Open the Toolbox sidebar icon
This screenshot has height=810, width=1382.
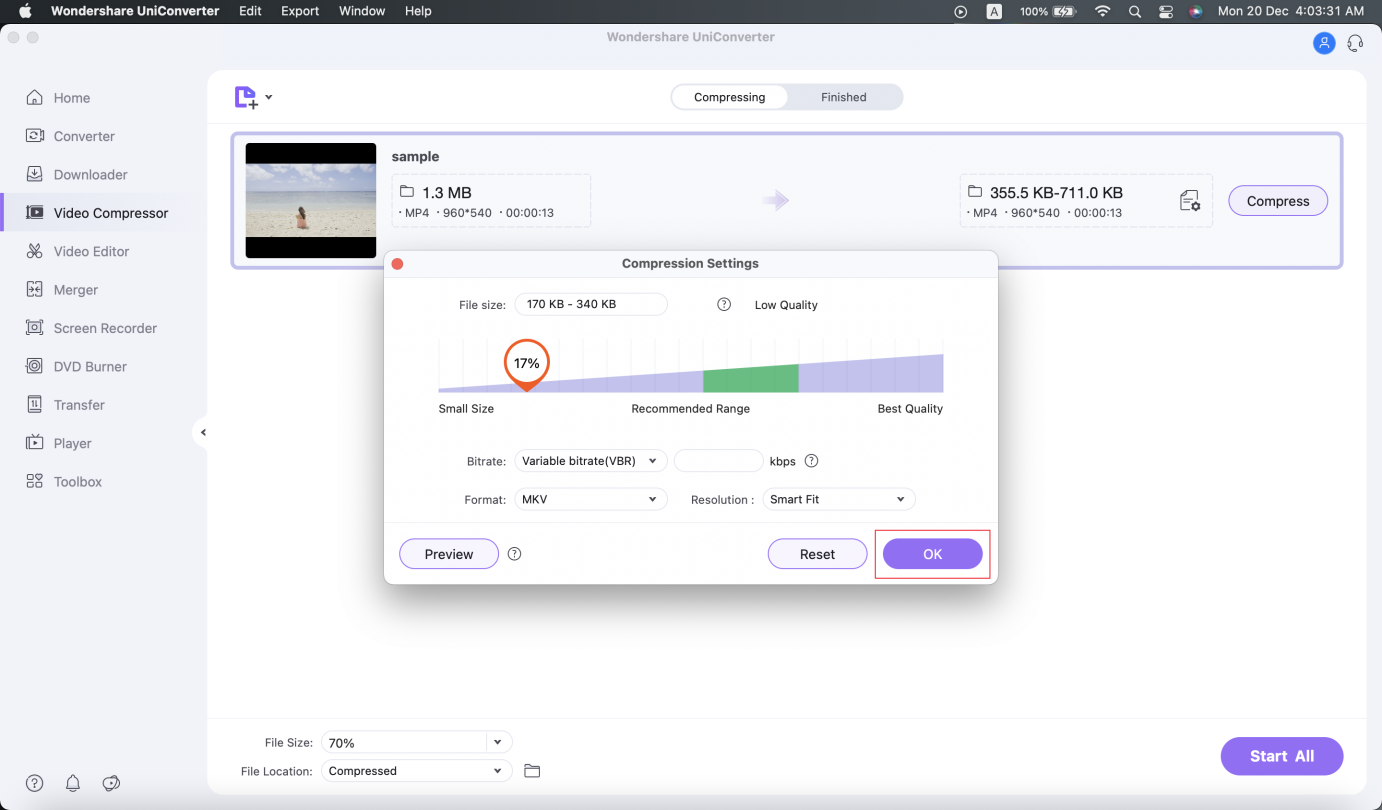tap(35, 482)
